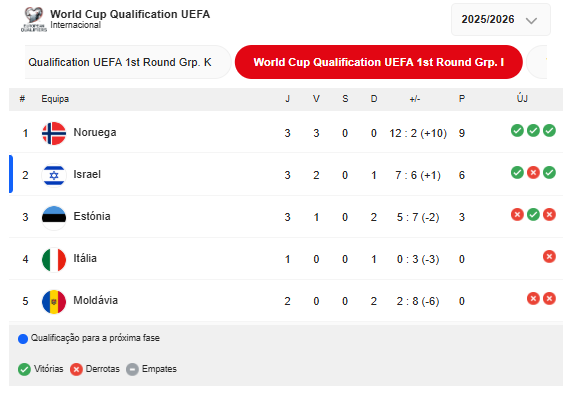Click the World Cup Qualification UEFA title
This screenshot has width=569, height=399.
tap(130, 14)
